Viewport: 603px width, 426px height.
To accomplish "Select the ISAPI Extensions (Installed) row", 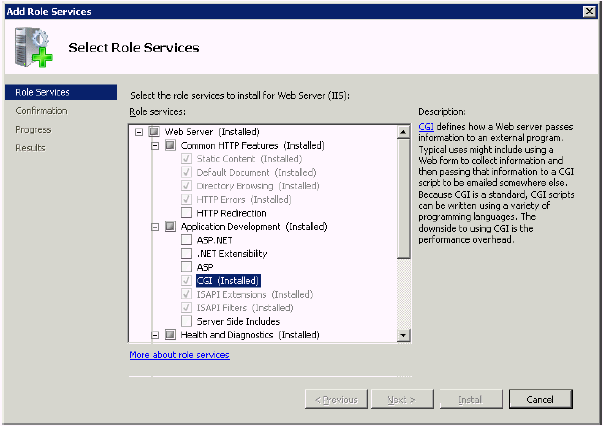I will click(x=255, y=295).
